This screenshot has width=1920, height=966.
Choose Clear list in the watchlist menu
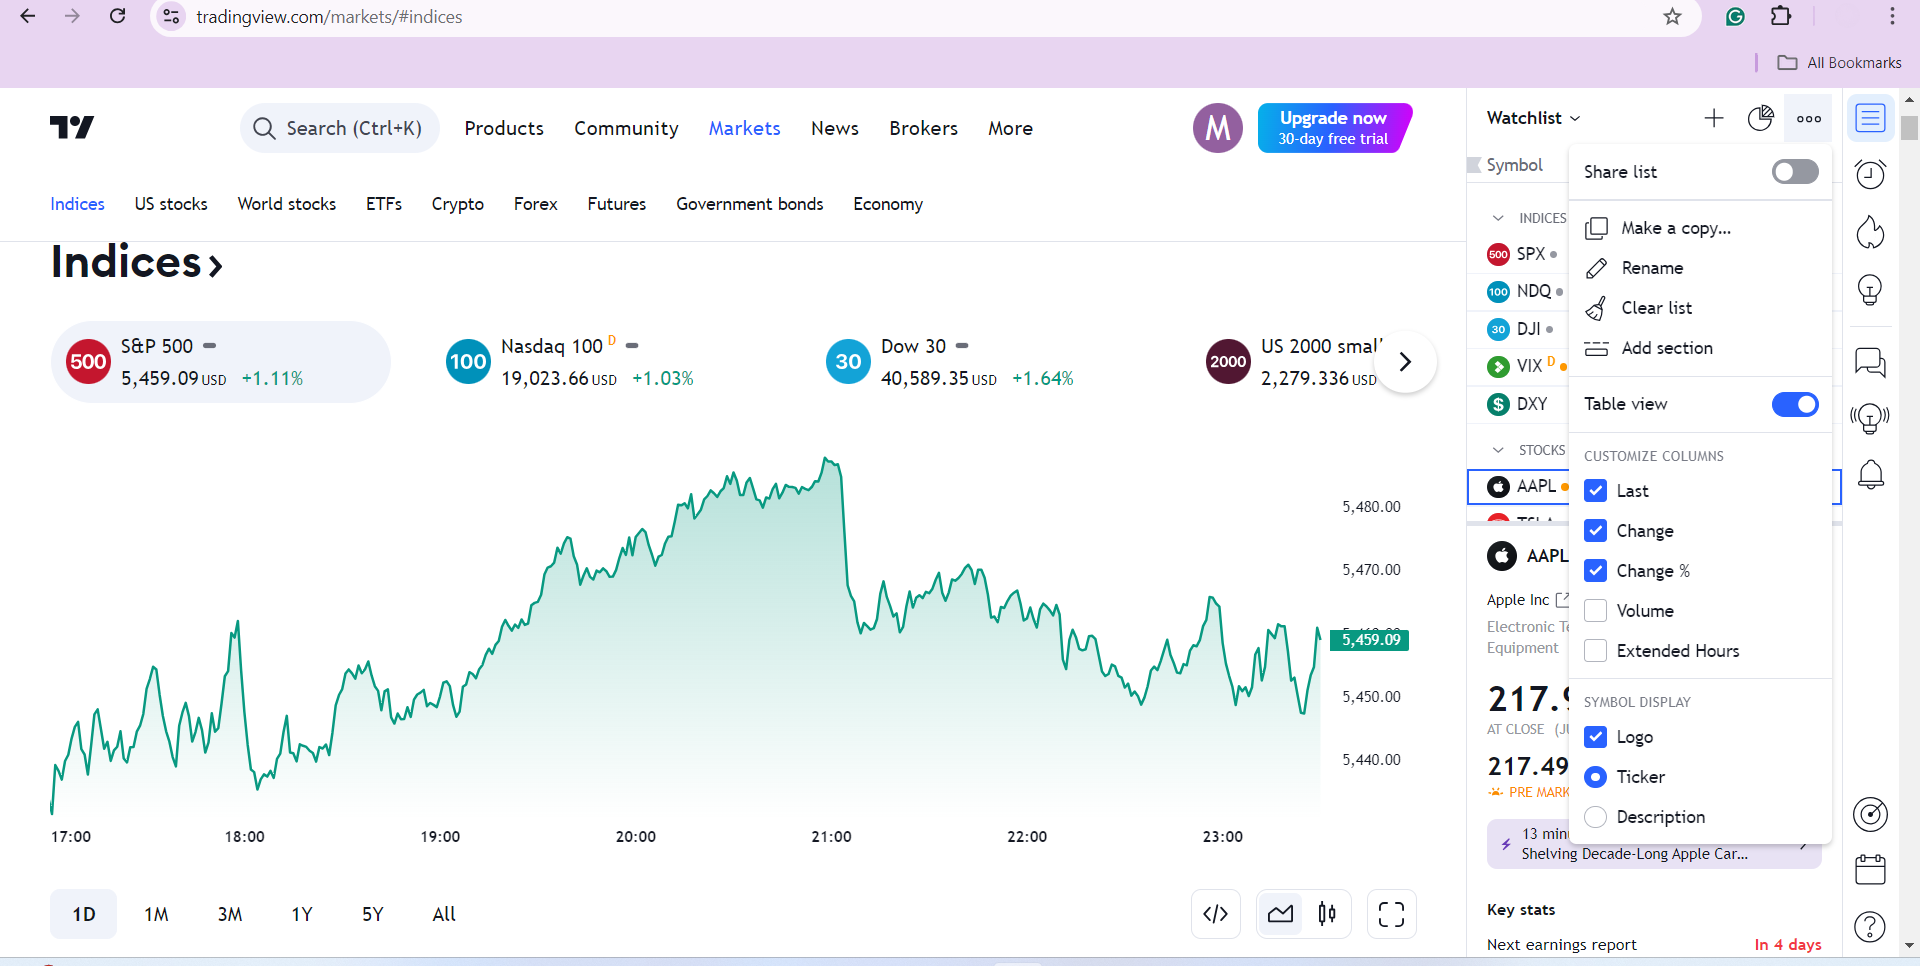pyautogui.click(x=1700, y=308)
